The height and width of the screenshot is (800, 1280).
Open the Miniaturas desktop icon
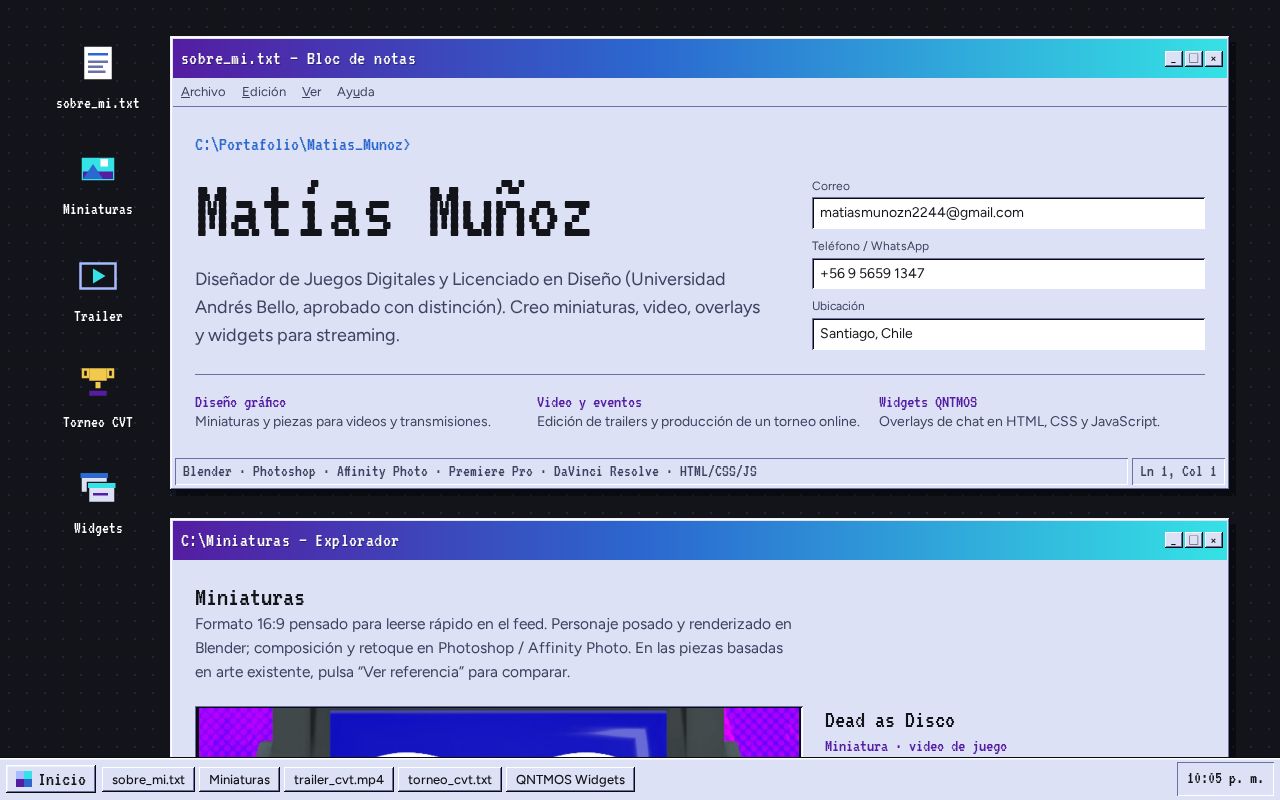point(97,183)
